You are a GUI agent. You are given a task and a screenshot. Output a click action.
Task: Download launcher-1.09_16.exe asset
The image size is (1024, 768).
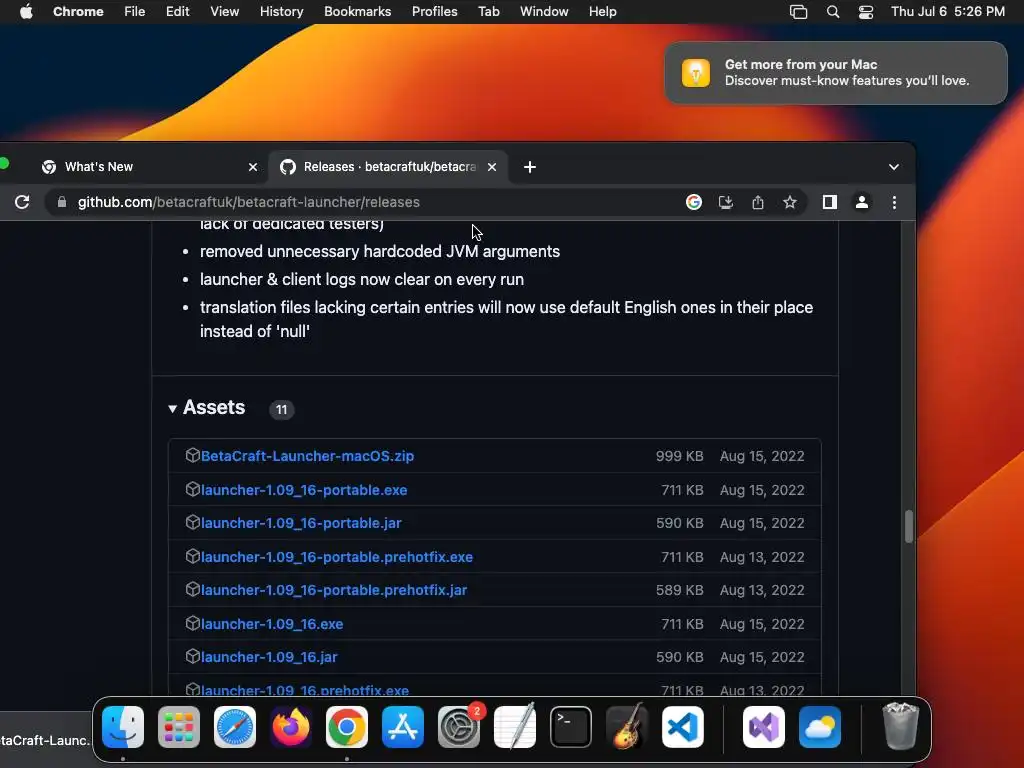pos(272,624)
